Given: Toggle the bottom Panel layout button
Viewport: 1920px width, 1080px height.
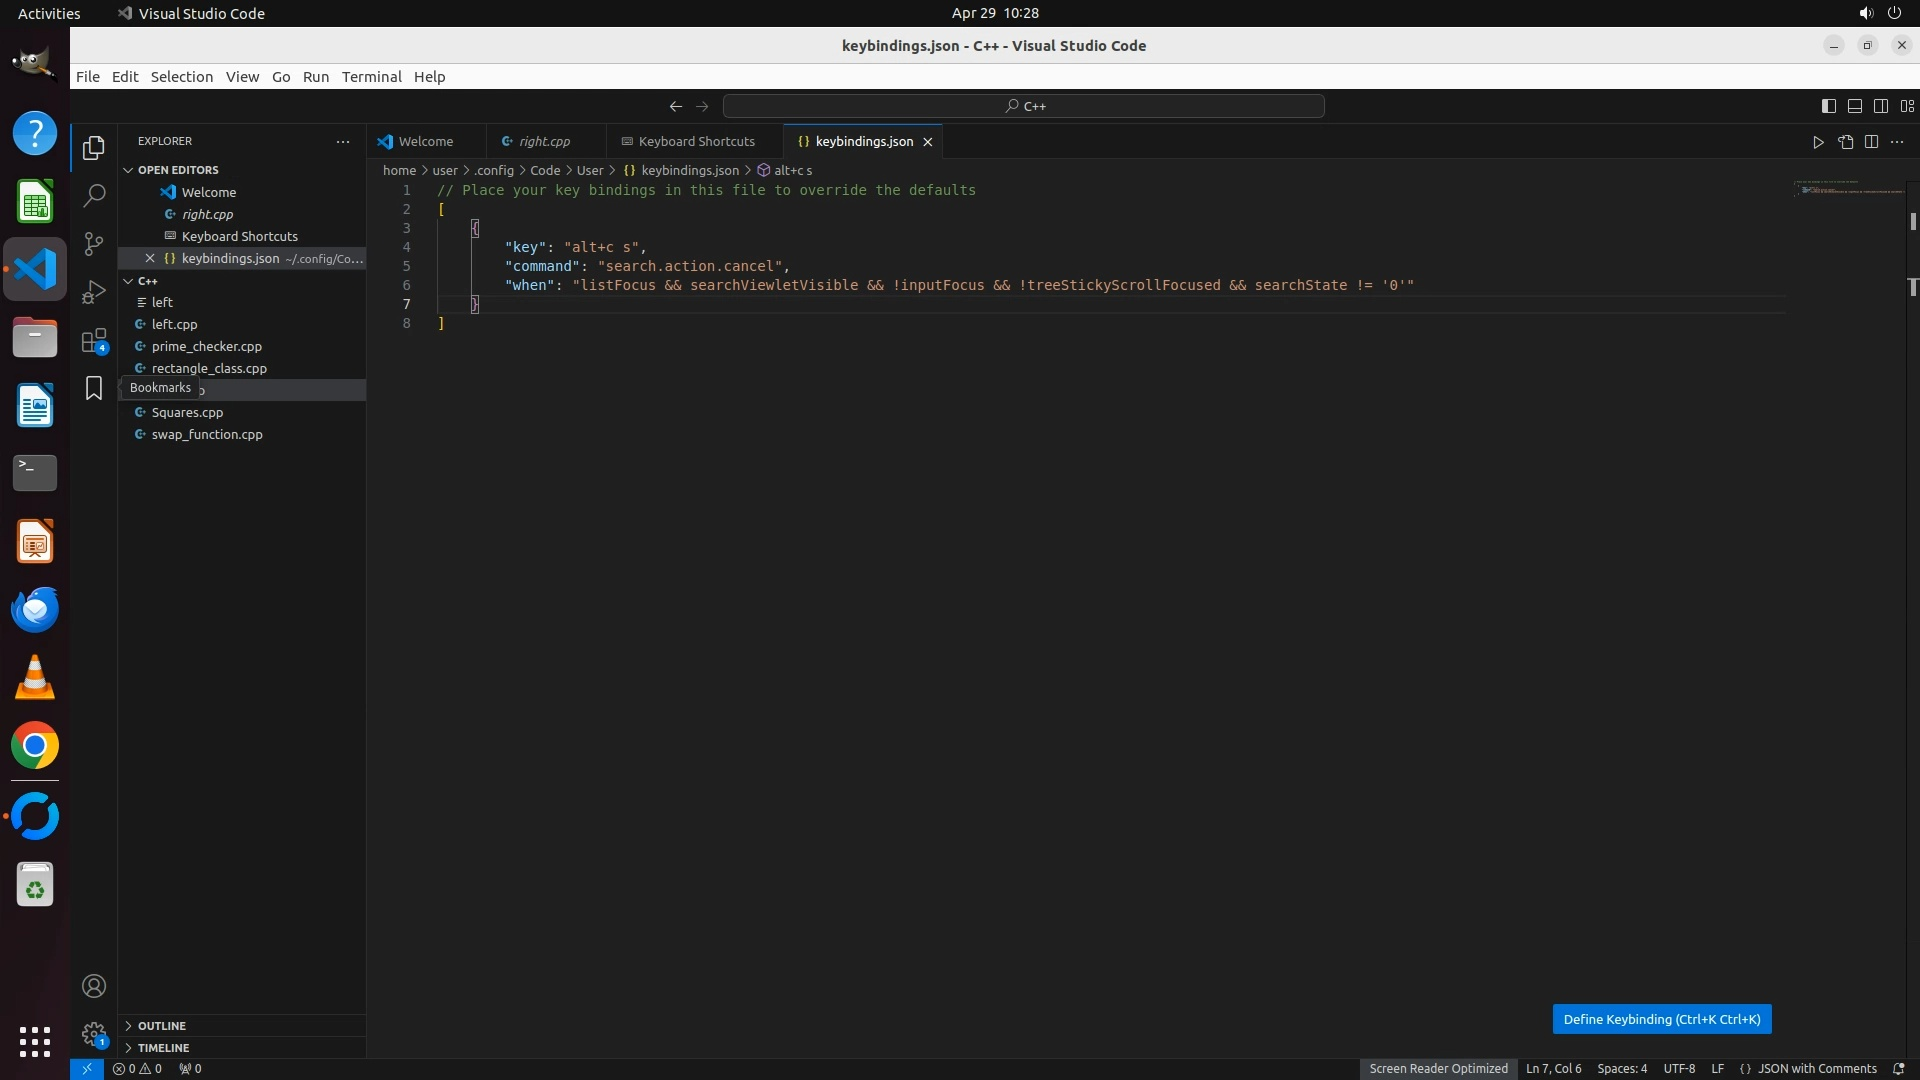Looking at the screenshot, I should pos(1854,106).
